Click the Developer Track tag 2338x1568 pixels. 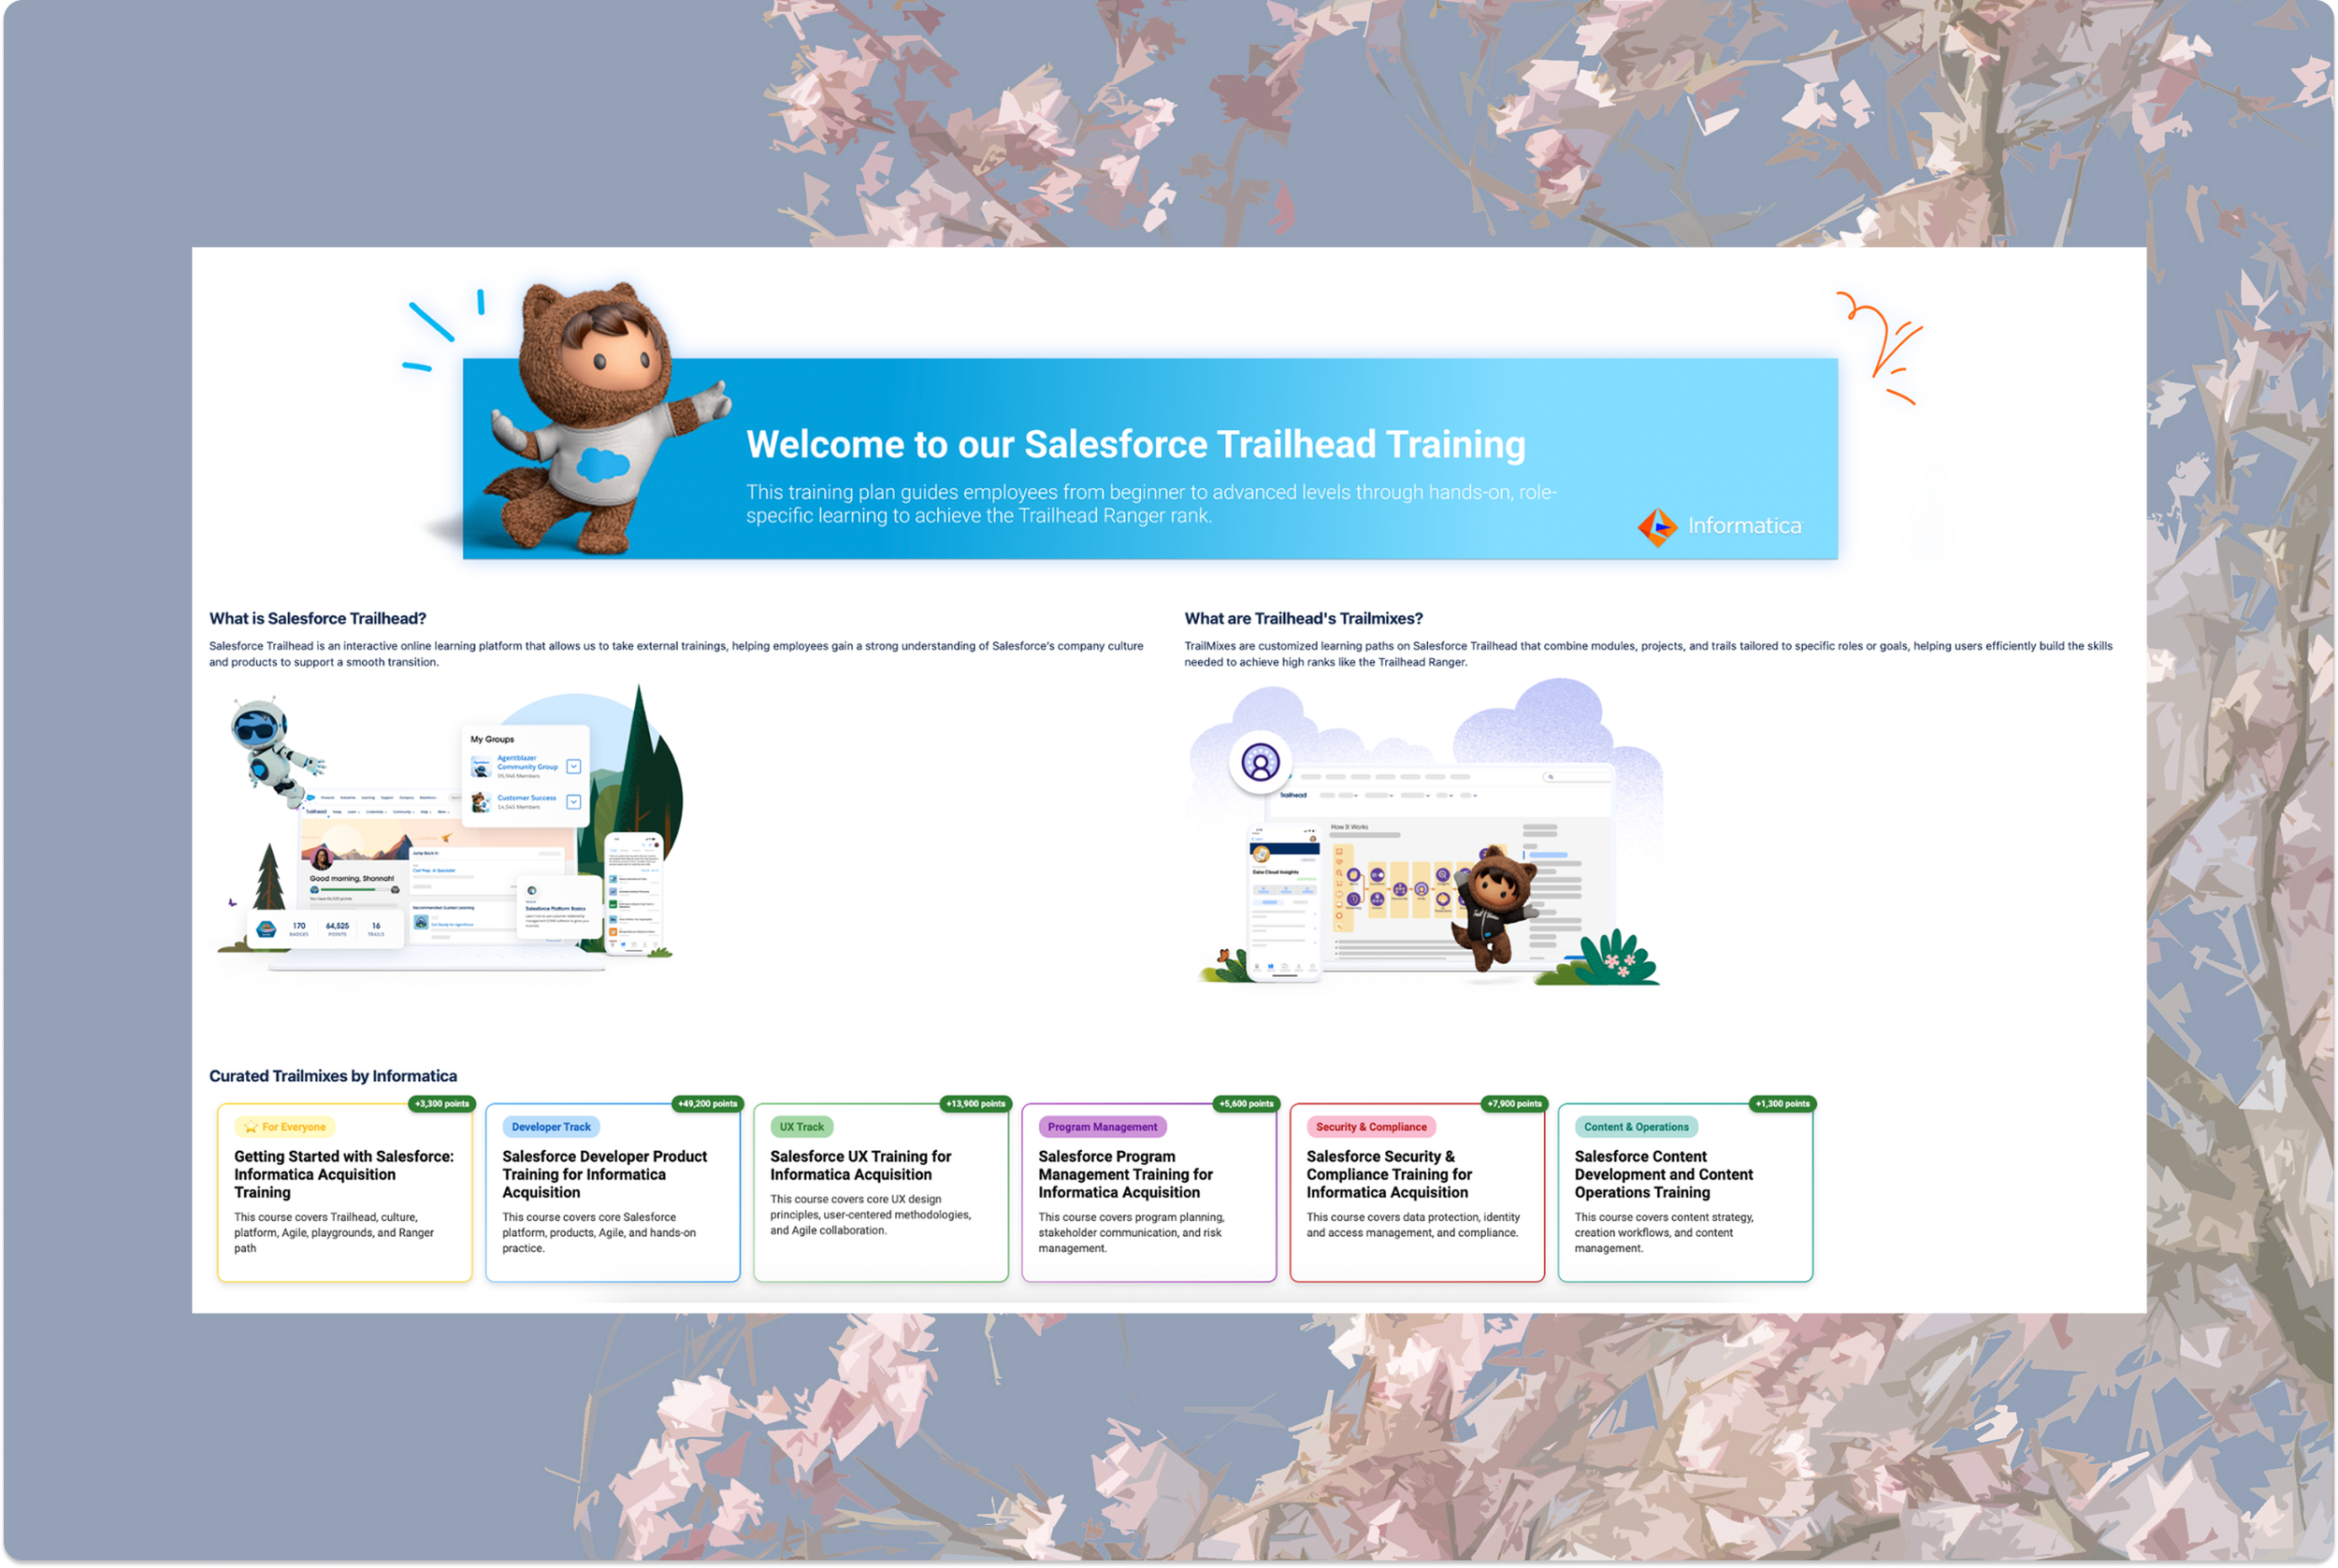[551, 1127]
